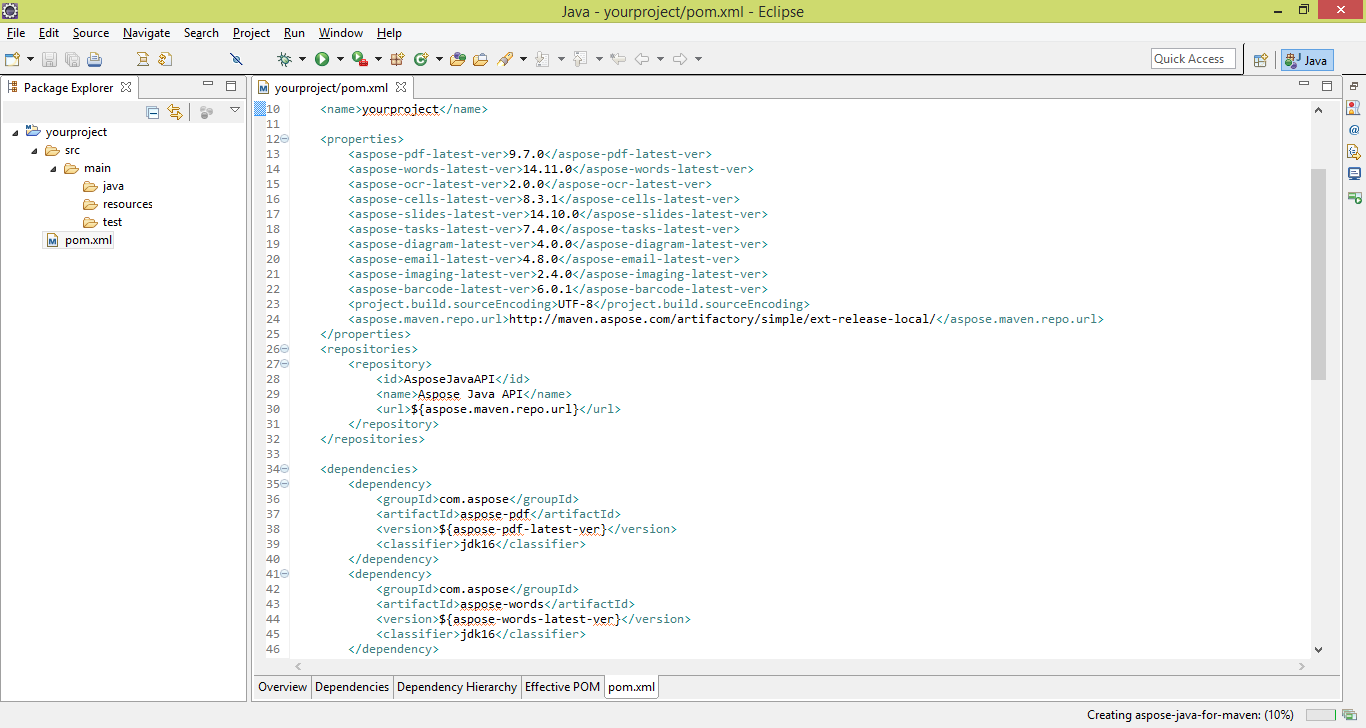Click the Open Task folder icon

[480, 59]
